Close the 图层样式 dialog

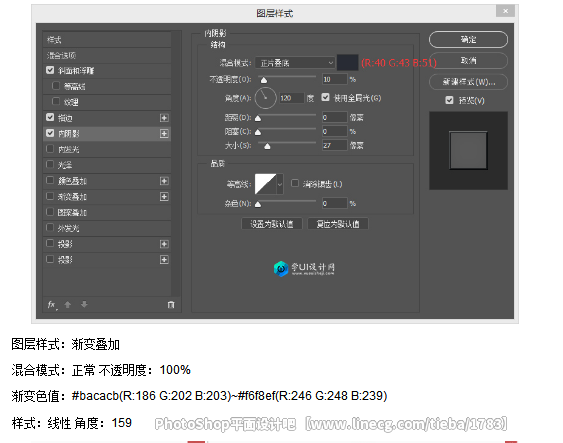tap(505, 11)
